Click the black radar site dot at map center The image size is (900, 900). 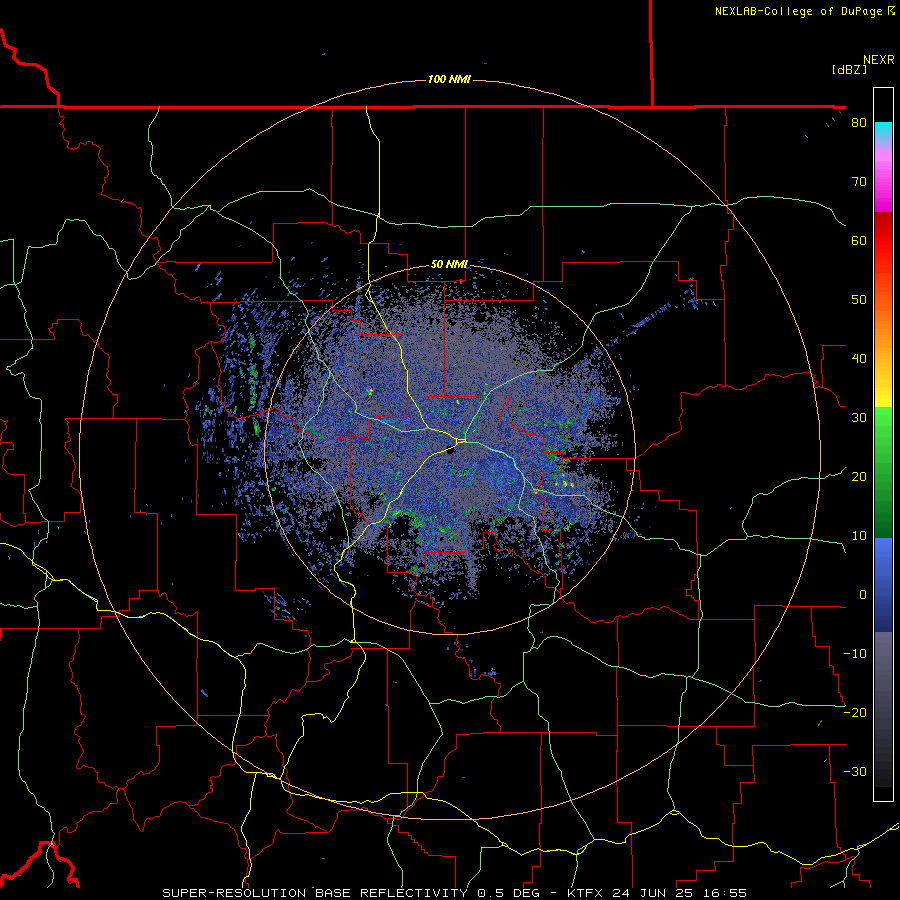[451, 451]
